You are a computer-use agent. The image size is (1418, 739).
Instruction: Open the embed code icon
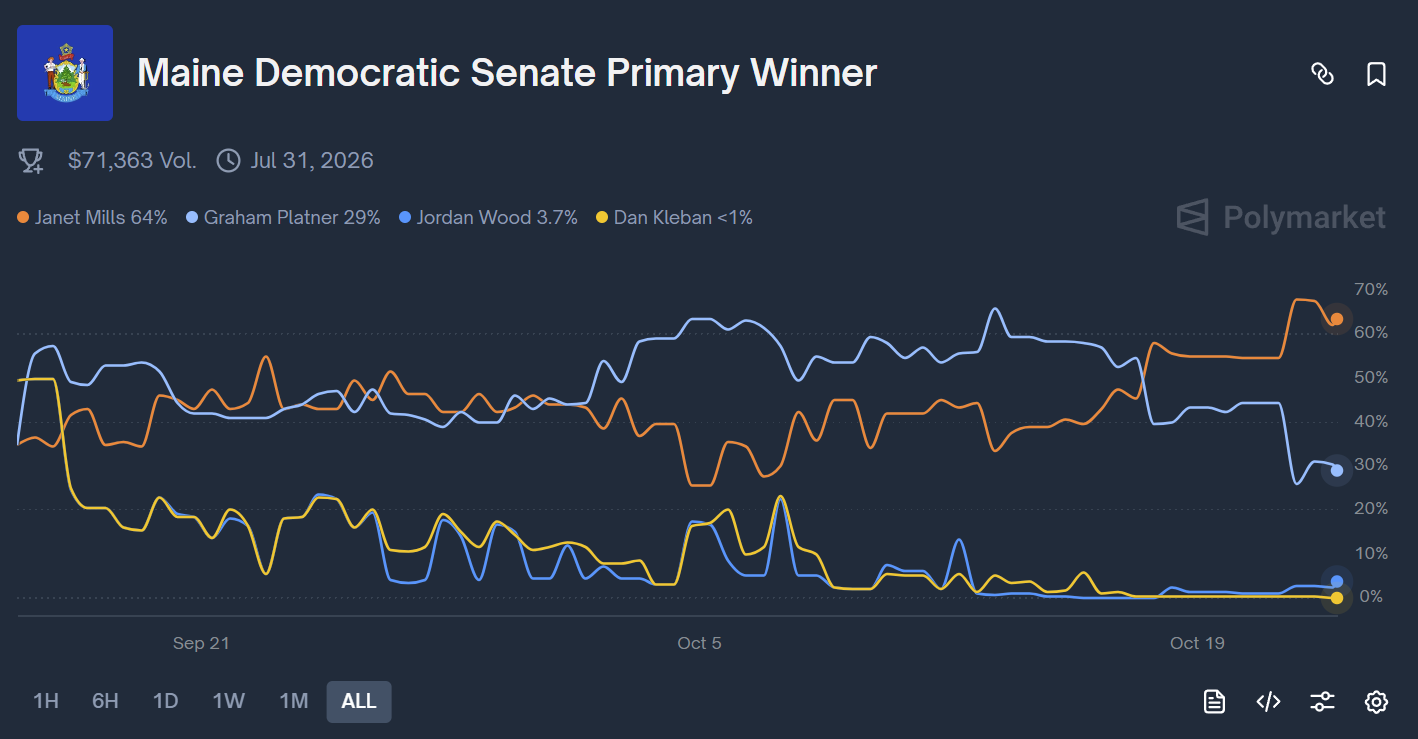coord(1268,701)
